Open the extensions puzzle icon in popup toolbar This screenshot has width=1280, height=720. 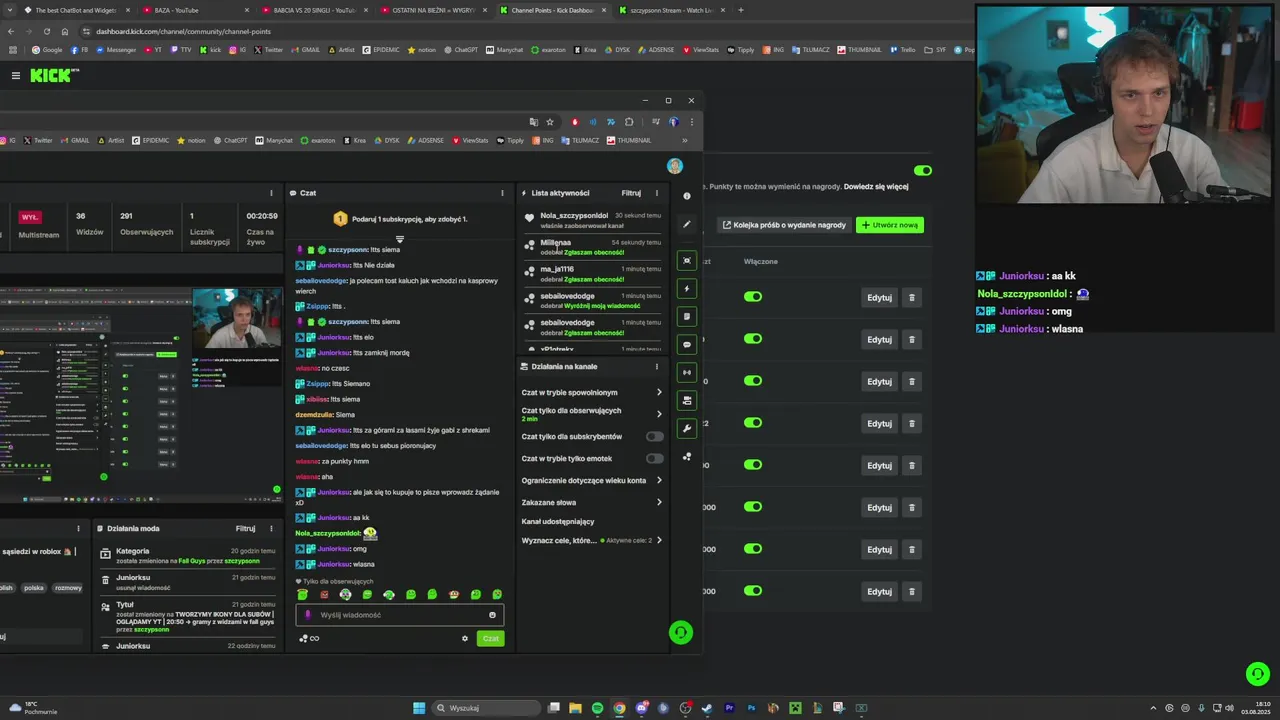pyautogui.click(x=629, y=122)
